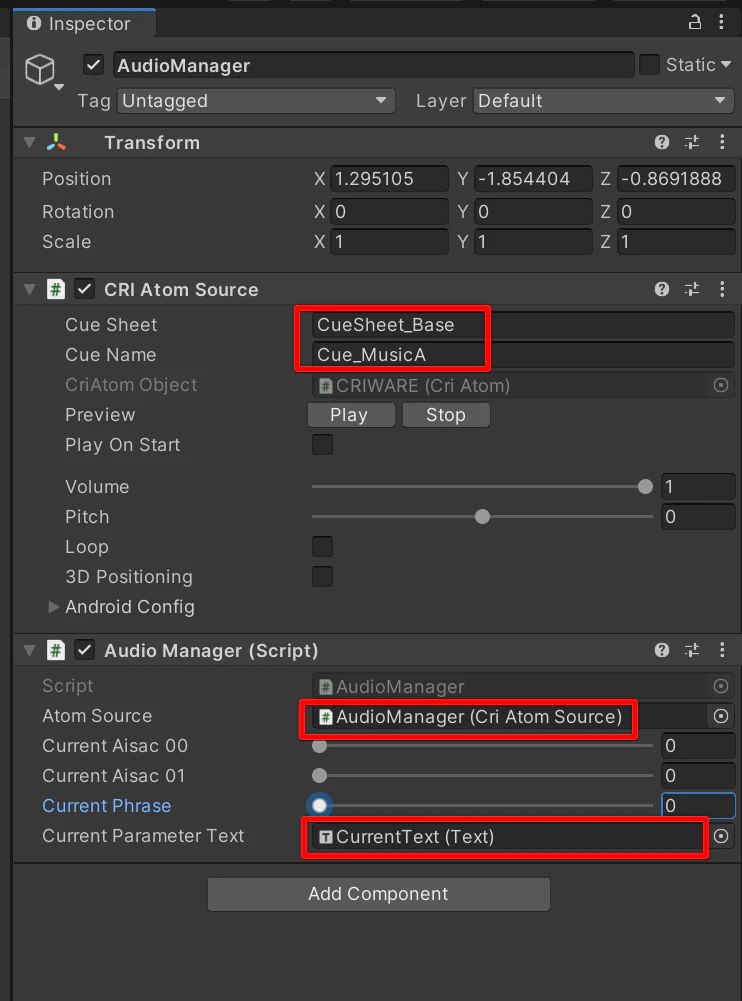Screen dimensions: 742x1001
Task: Click the Current Phrase numeric field
Action: click(x=698, y=806)
